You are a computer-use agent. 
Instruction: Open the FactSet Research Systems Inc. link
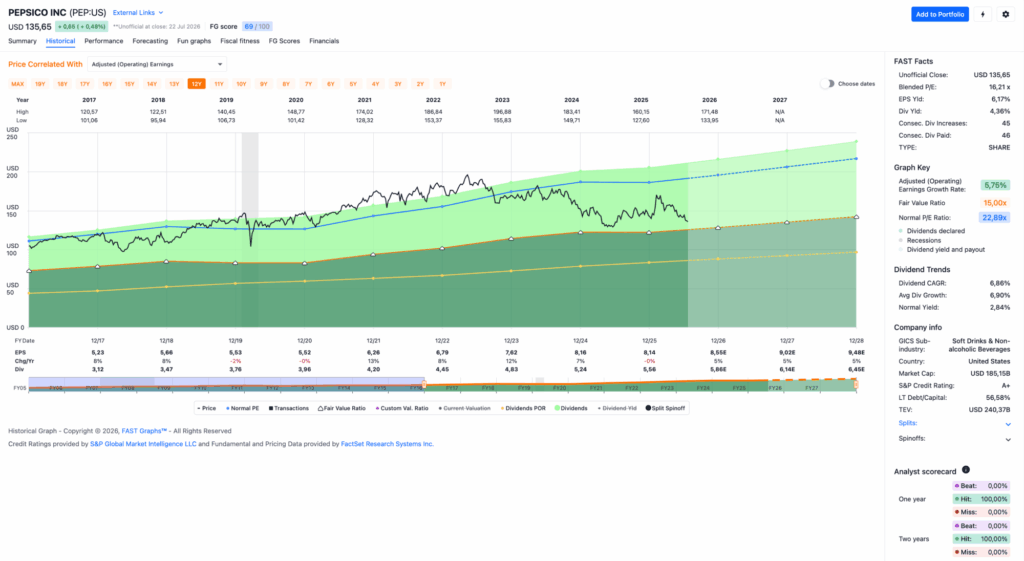click(387, 444)
